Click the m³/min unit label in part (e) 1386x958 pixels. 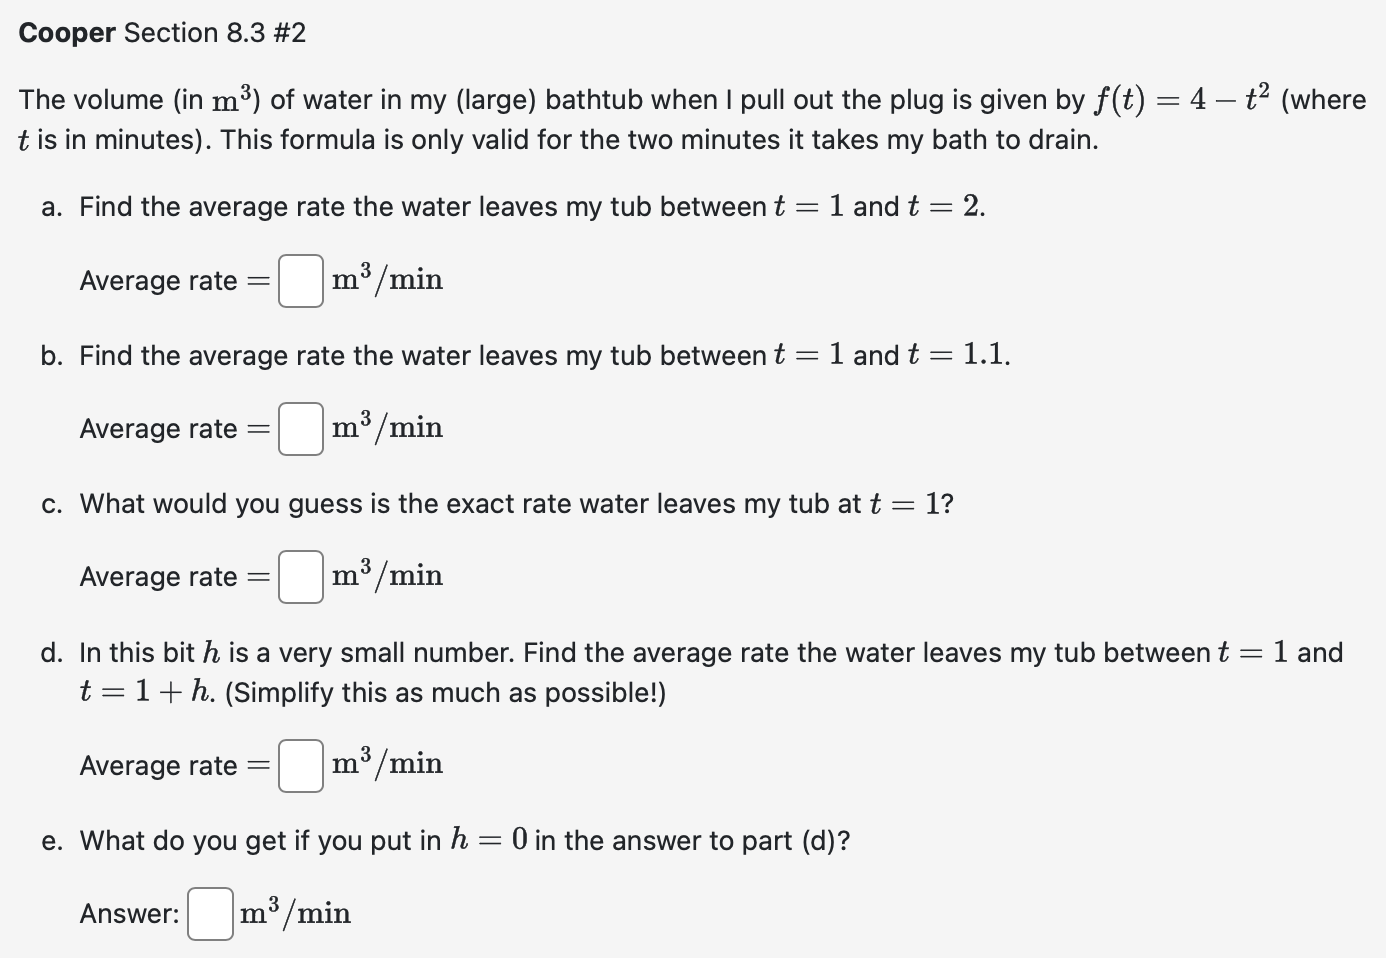point(294,911)
